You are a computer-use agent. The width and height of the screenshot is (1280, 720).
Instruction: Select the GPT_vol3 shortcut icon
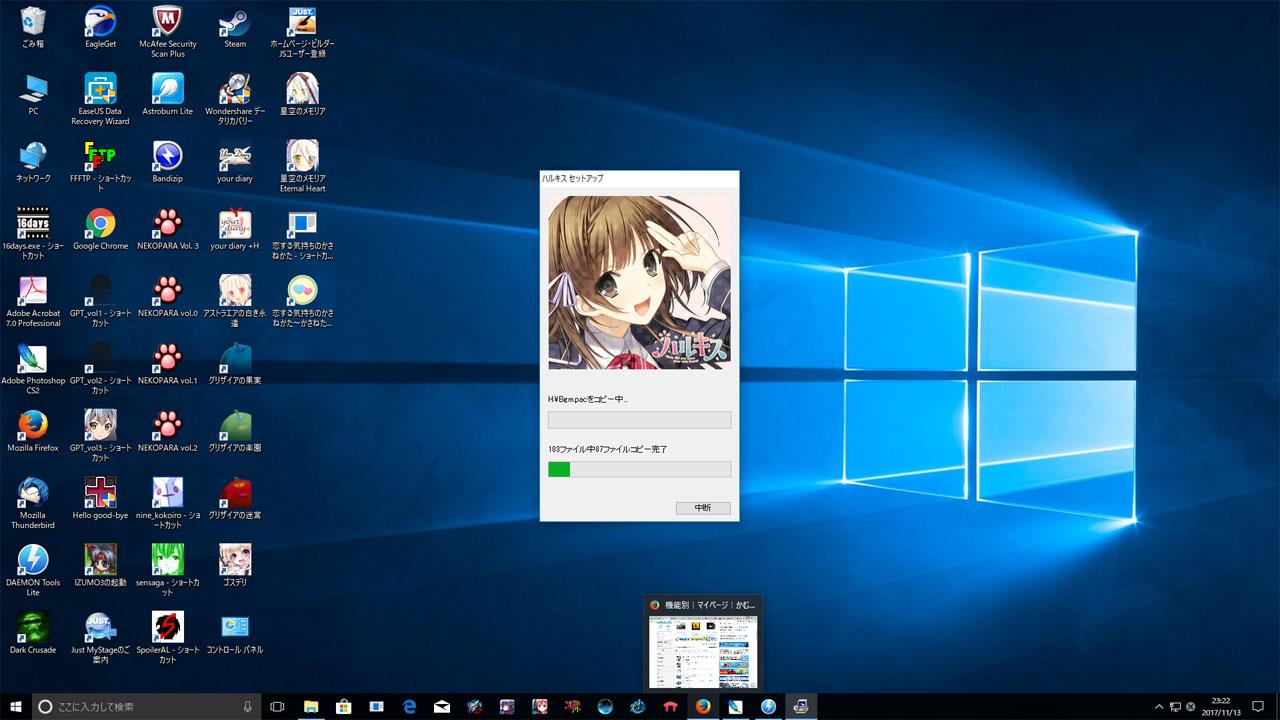click(x=100, y=435)
